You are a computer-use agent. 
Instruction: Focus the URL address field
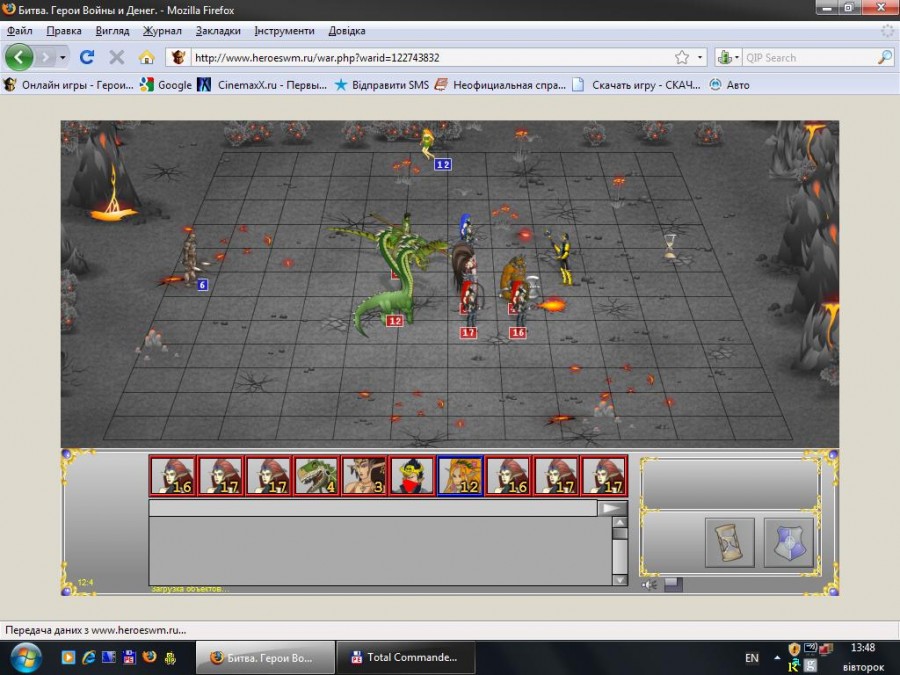pyautogui.click(x=430, y=57)
